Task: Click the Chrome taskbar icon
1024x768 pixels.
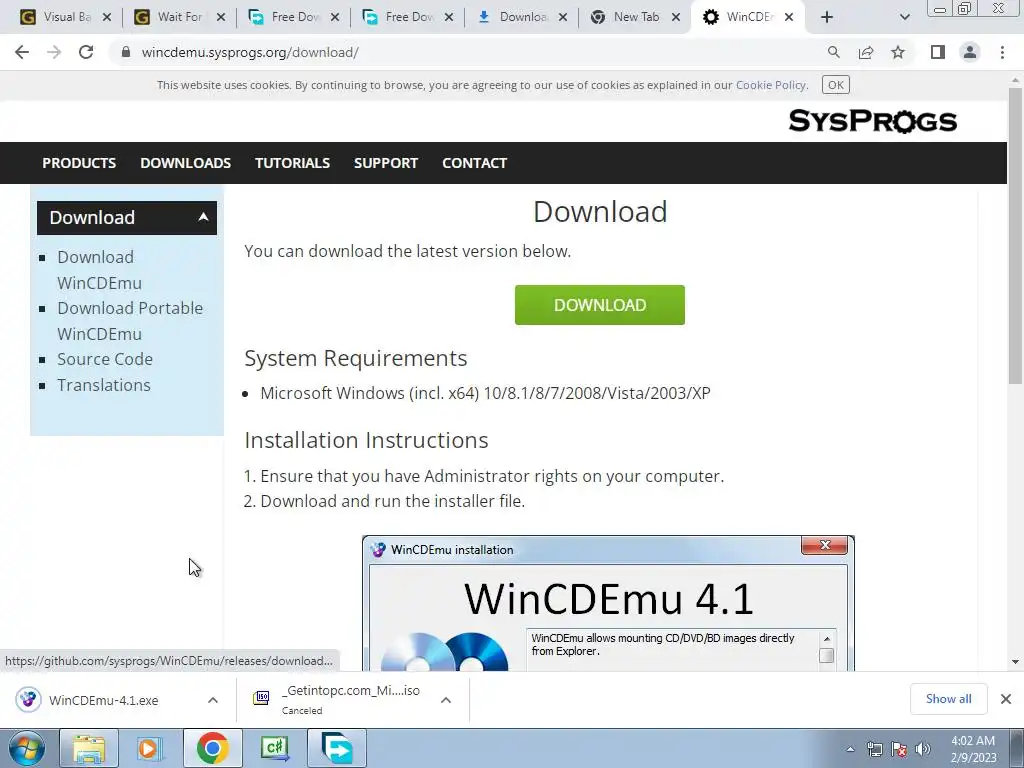Action: 212,748
